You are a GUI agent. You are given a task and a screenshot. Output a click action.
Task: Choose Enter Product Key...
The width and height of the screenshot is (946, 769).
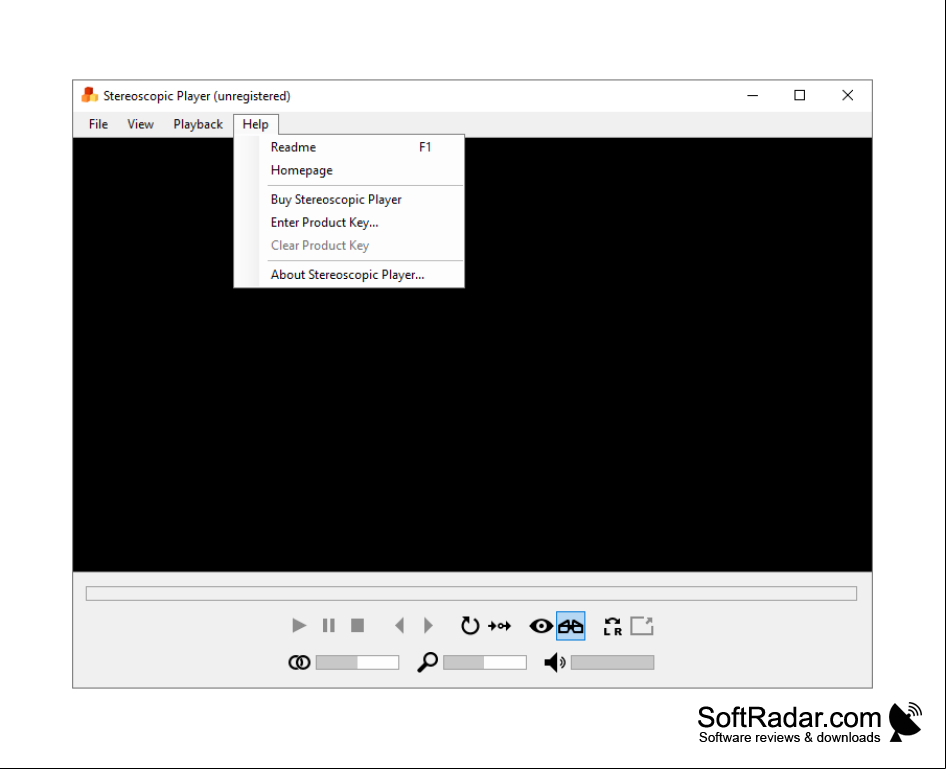[x=349, y=223]
